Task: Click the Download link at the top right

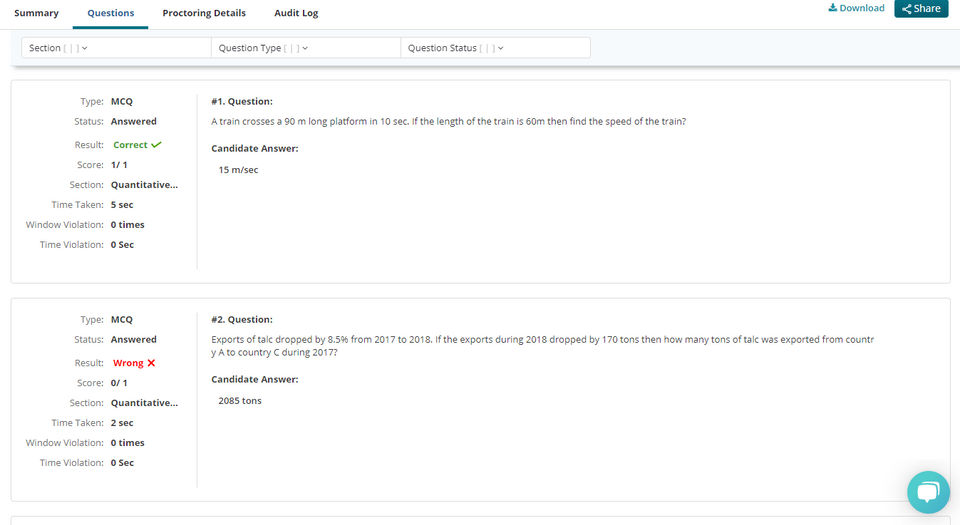Action: [857, 8]
